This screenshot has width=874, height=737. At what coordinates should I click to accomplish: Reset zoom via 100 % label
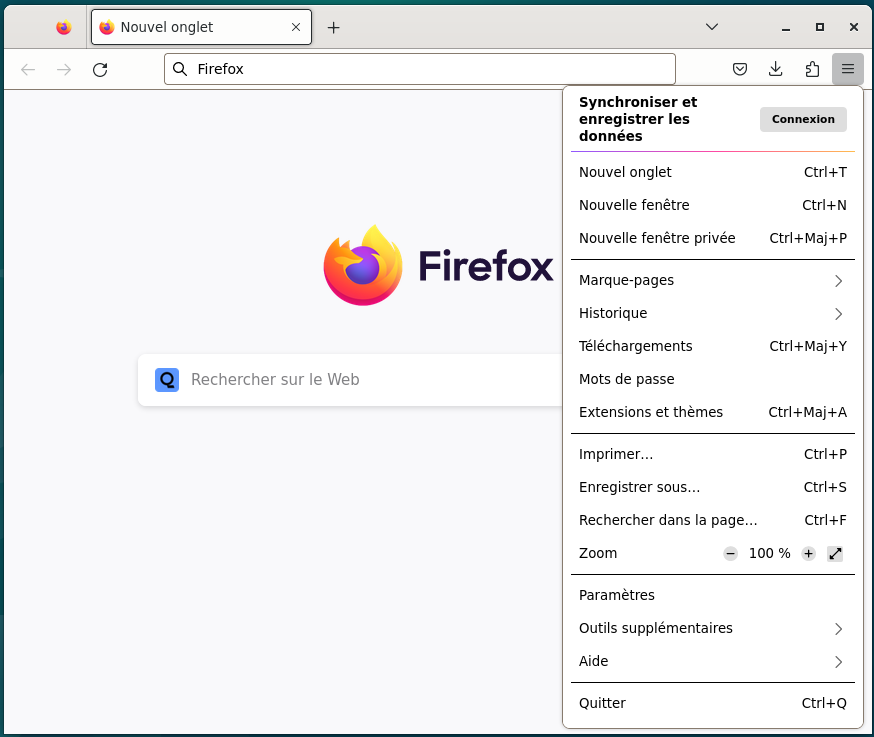tap(769, 554)
